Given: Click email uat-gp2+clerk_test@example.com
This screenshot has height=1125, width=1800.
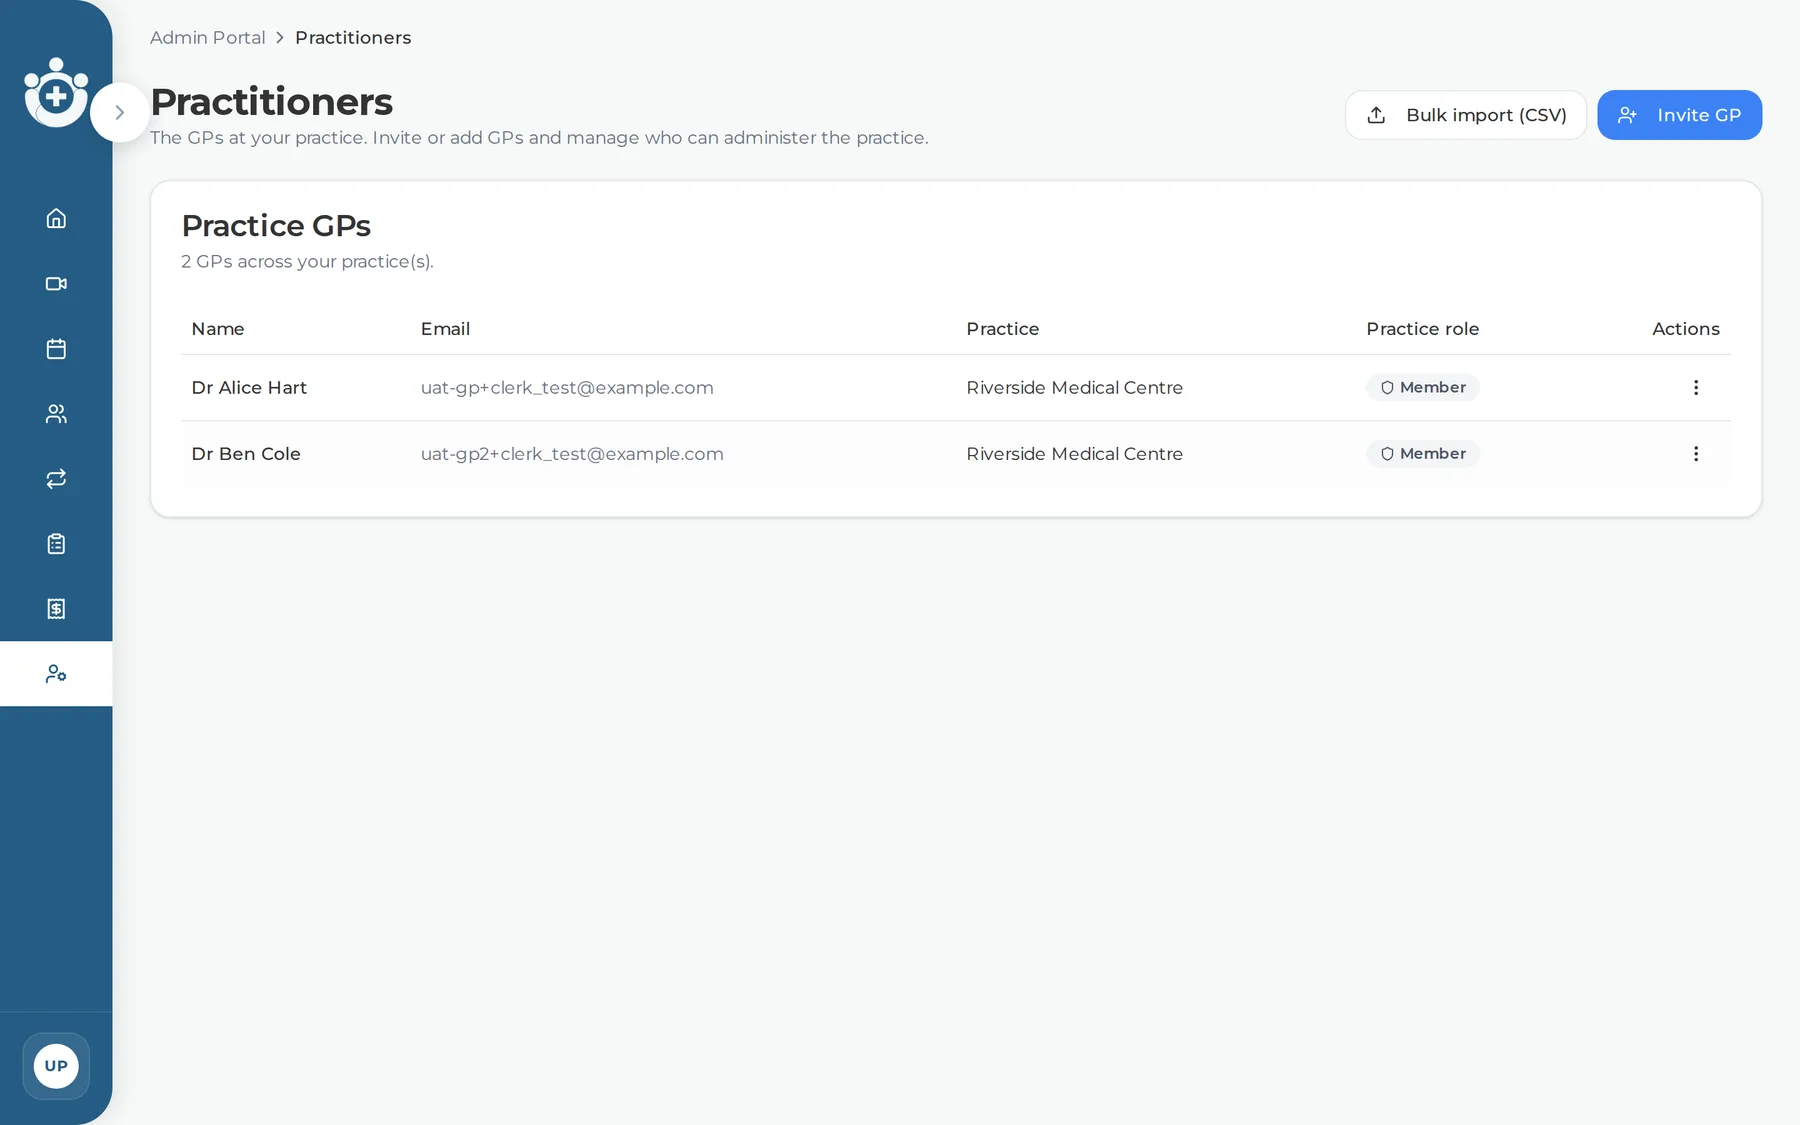Looking at the screenshot, I should coord(572,454).
